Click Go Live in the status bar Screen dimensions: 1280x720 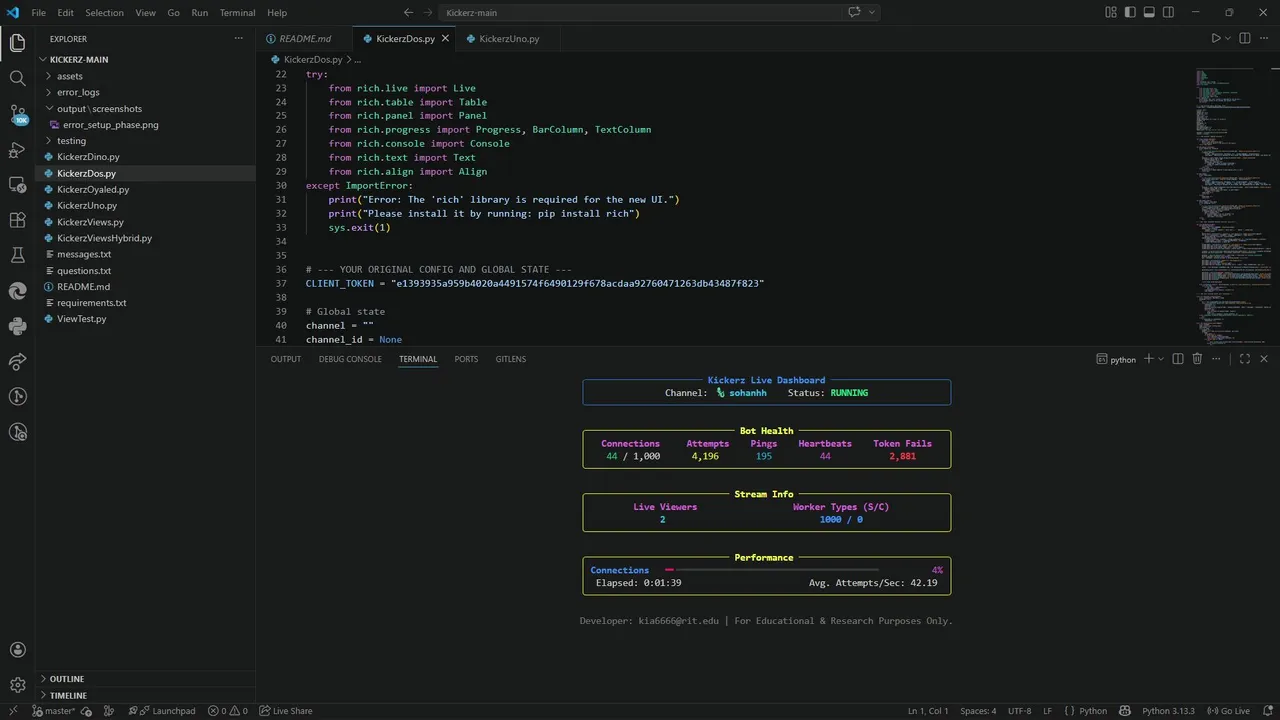[1228, 711]
